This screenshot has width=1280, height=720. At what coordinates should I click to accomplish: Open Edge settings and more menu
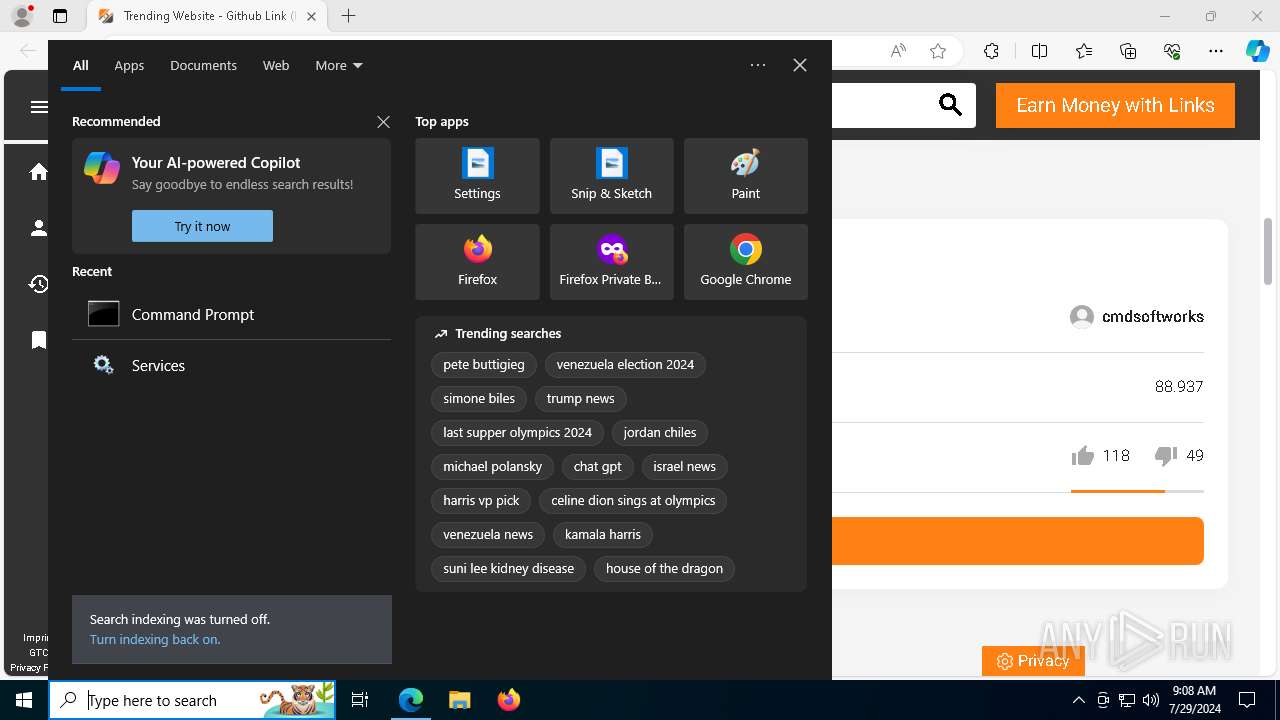point(1216,51)
